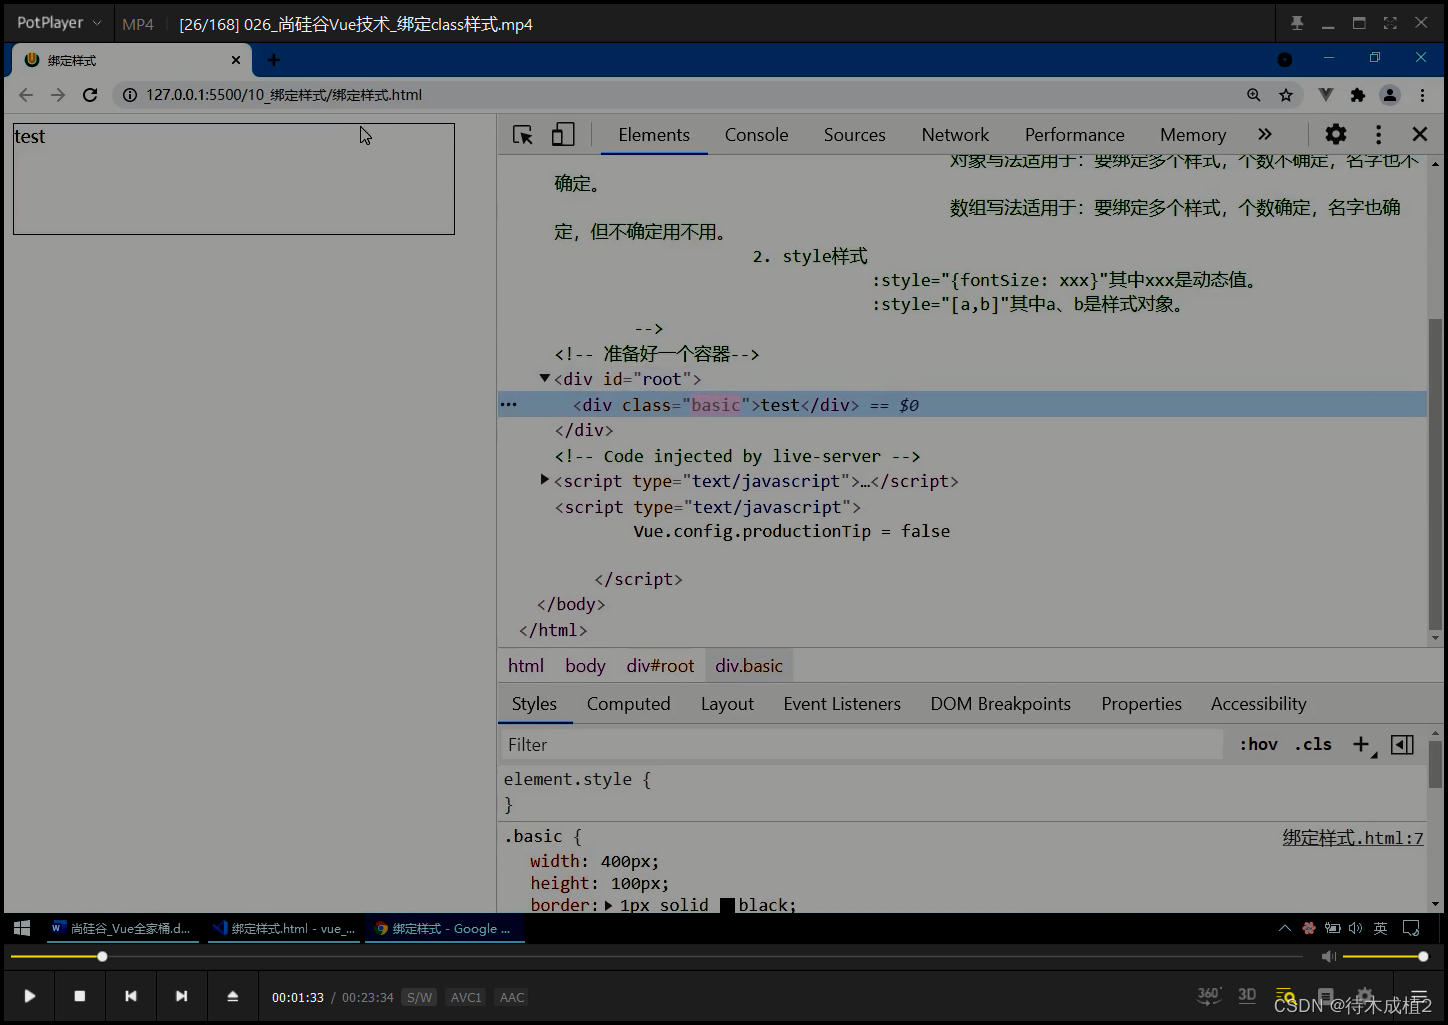Open the Chrome three-dot menu
The height and width of the screenshot is (1025, 1448).
coord(1422,95)
